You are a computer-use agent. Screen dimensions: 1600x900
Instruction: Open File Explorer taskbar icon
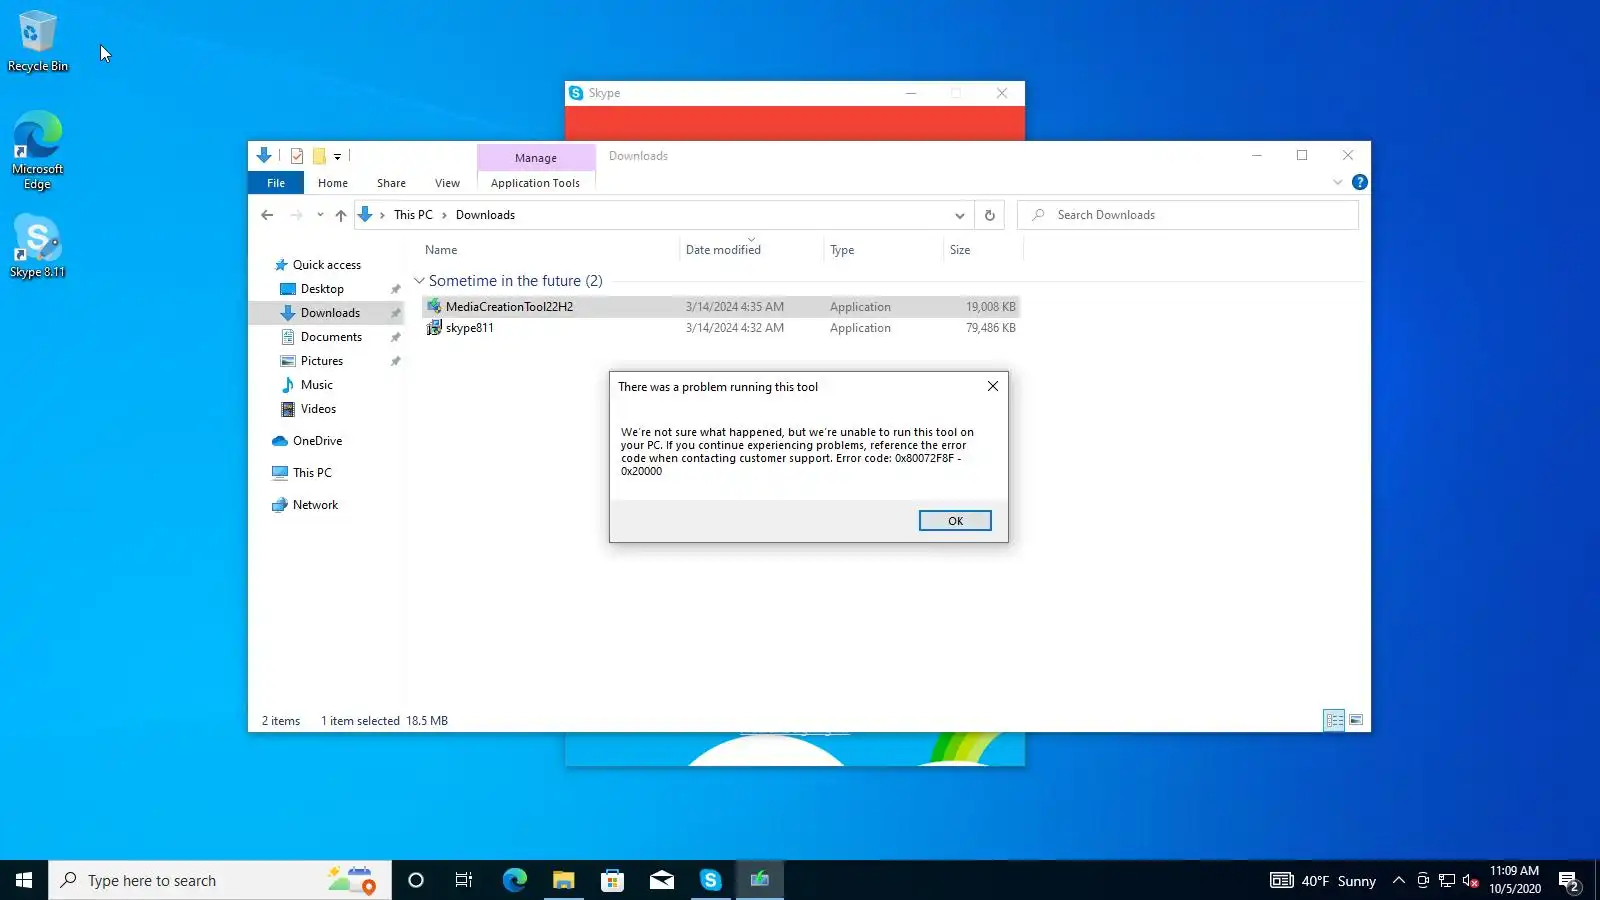click(563, 880)
